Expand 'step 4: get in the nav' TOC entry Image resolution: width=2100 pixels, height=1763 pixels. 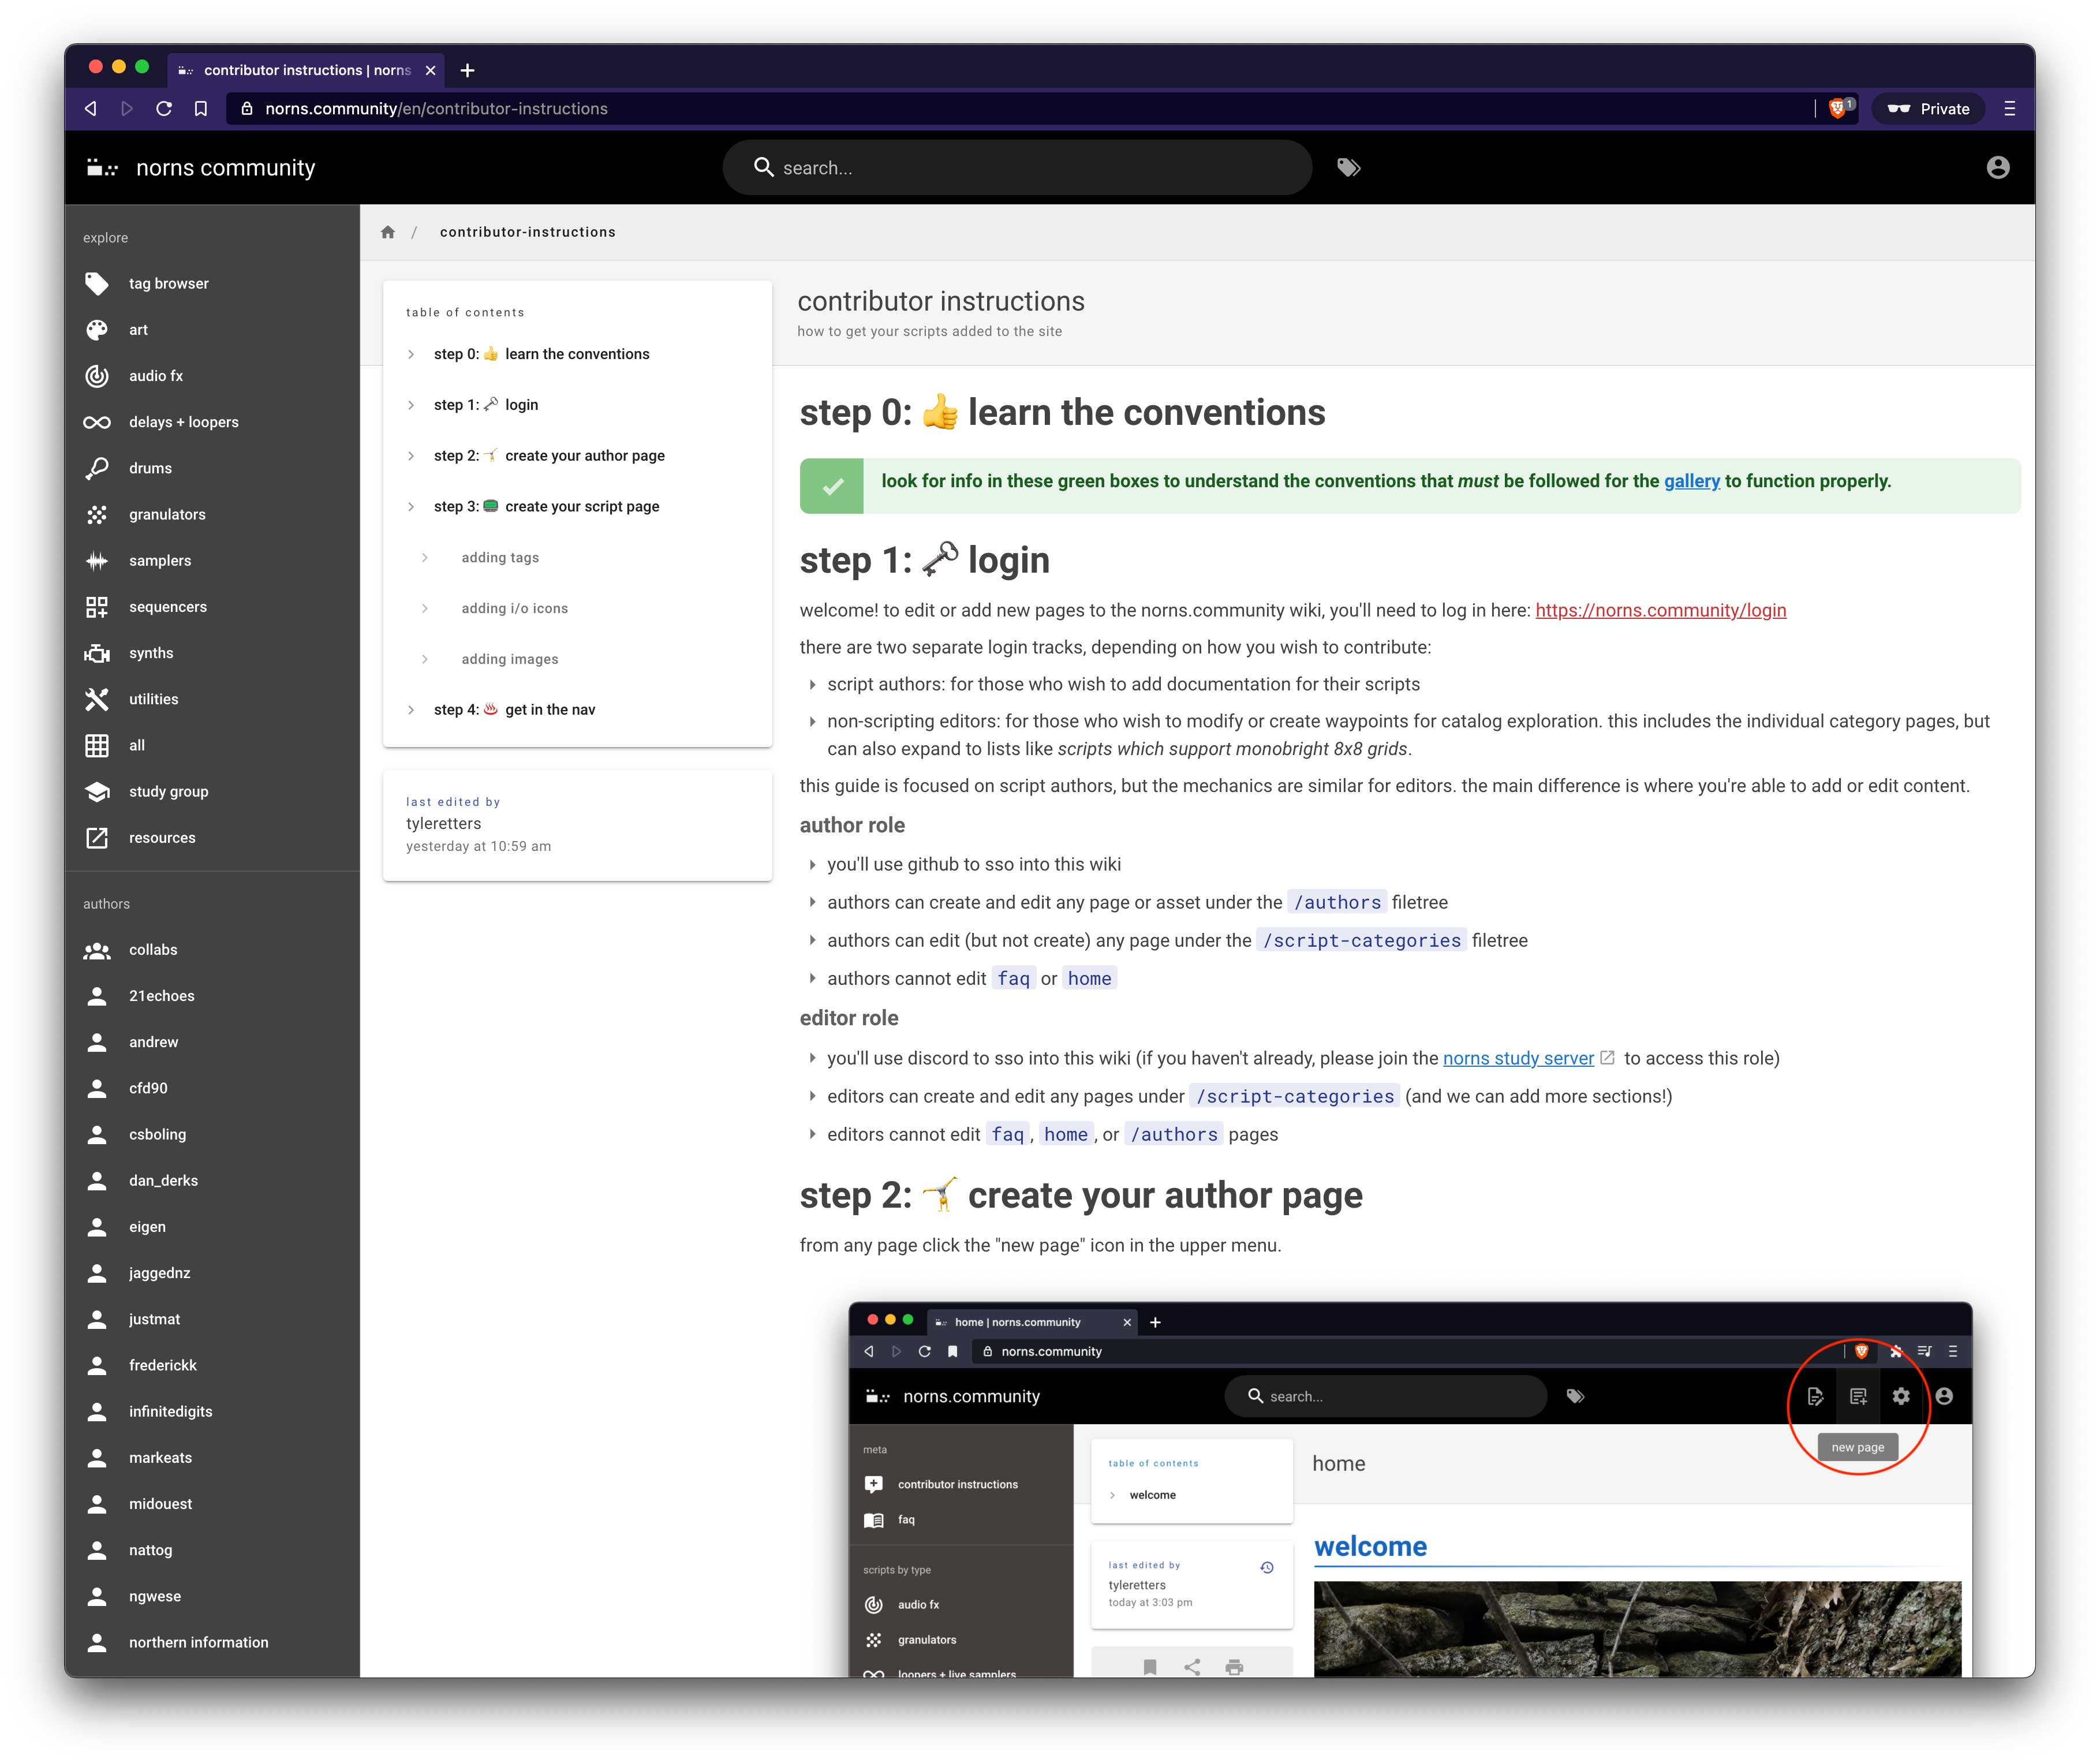coord(411,710)
